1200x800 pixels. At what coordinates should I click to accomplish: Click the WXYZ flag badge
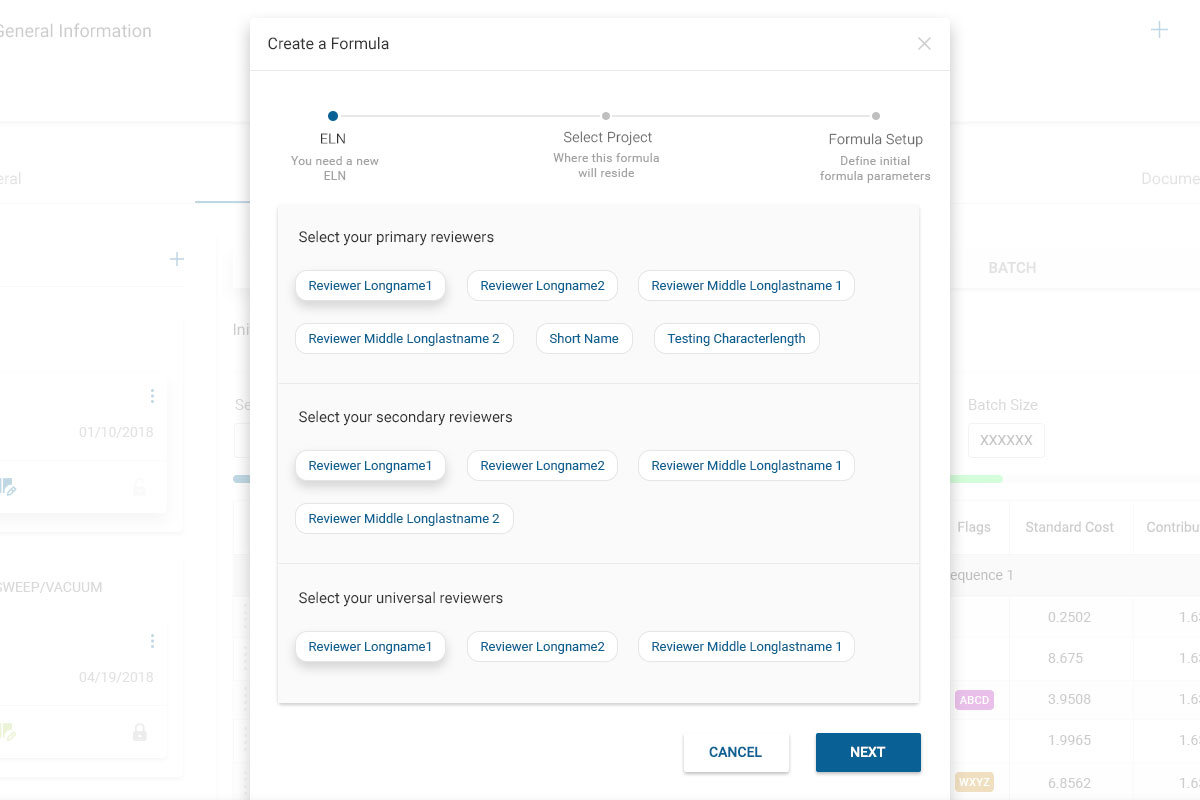974,782
